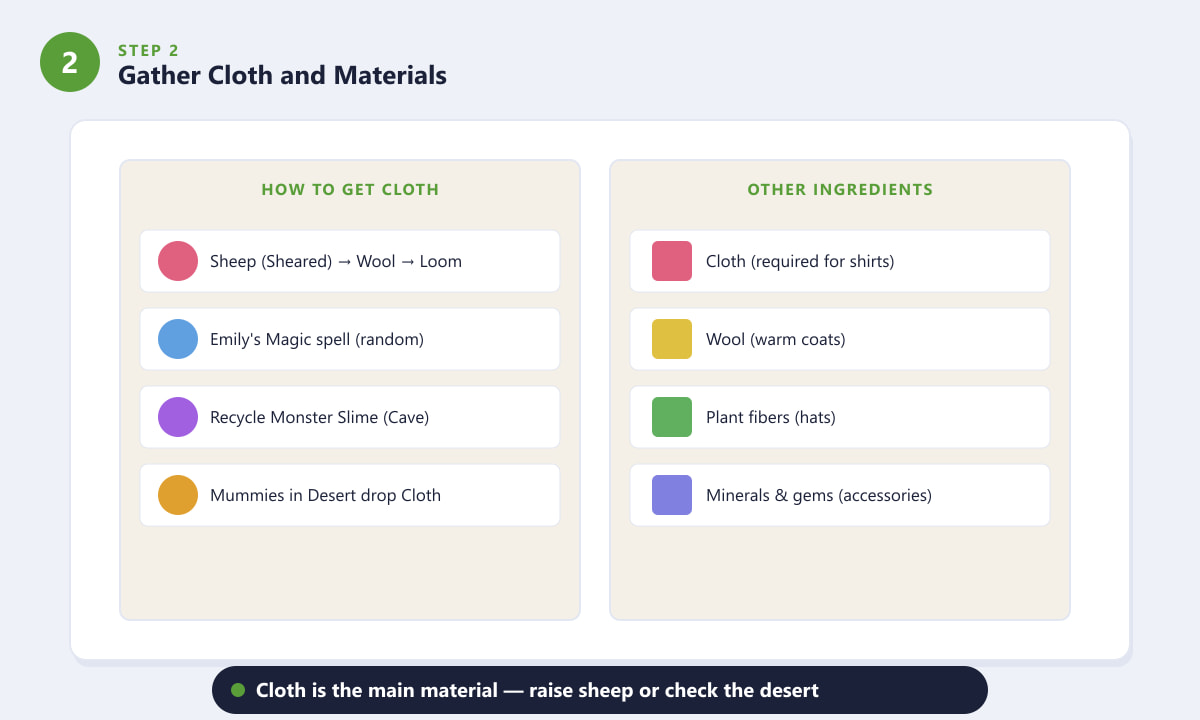The height and width of the screenshot is (720, 1200).
Task: Click the green dot in the bottom banner
Action: 238,690
